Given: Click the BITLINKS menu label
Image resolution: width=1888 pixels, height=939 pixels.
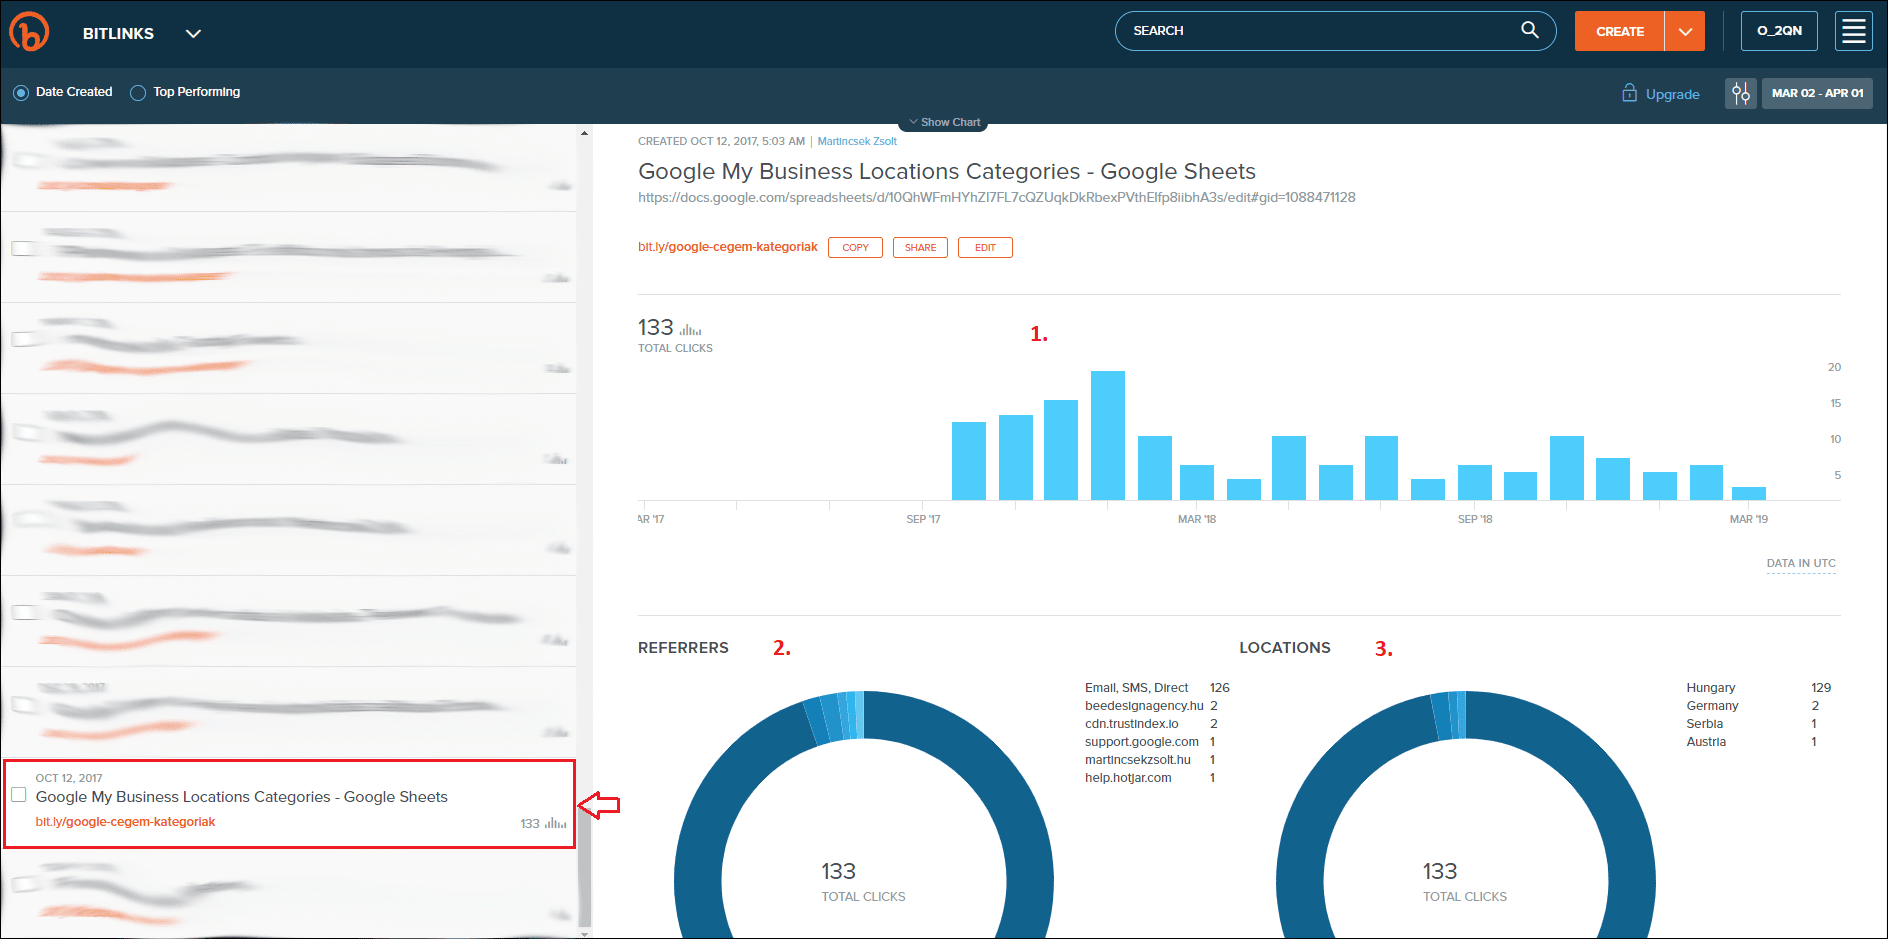Looking at the screenshot, I should tap(118, 33).
